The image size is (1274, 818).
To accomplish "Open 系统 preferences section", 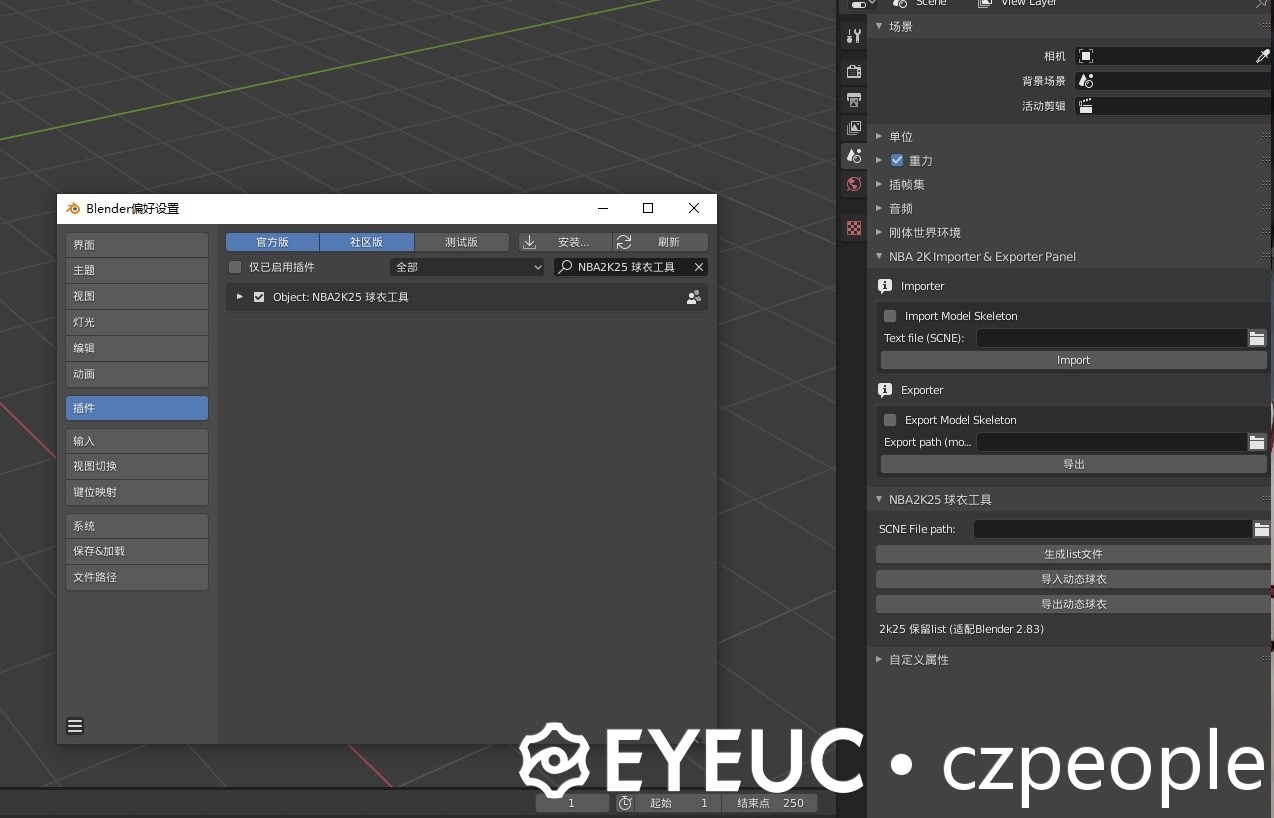I will click(x=137, y=526).
